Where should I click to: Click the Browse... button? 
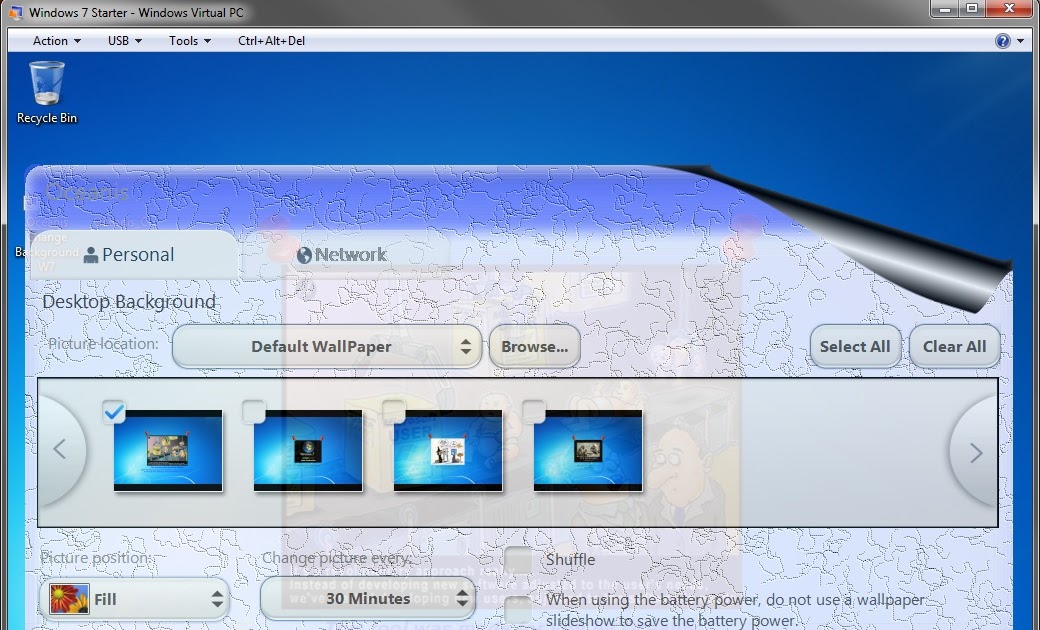[x=535, y=346]
